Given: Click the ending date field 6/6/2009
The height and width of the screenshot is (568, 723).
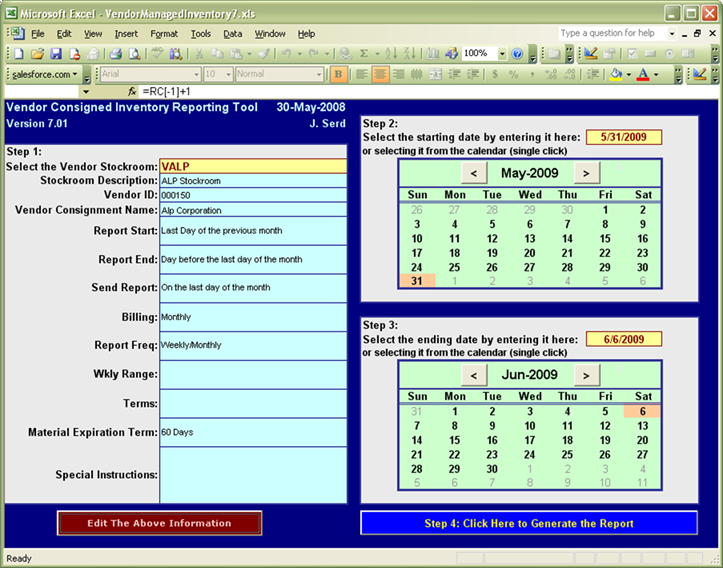Looking at the screenshot, I should (624, 339).
